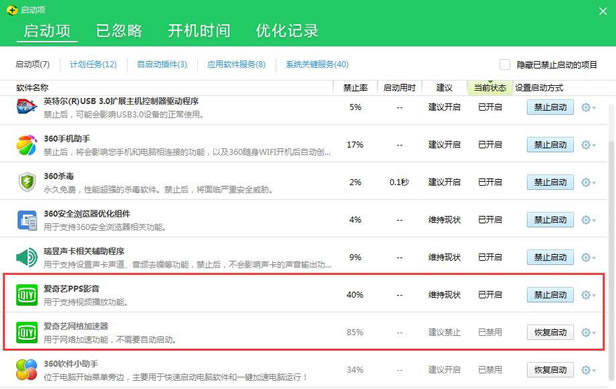The image size is (616, 389).
Task: Click the 爱奇艺PPS影音 green icon
Action: coord(27,295)
